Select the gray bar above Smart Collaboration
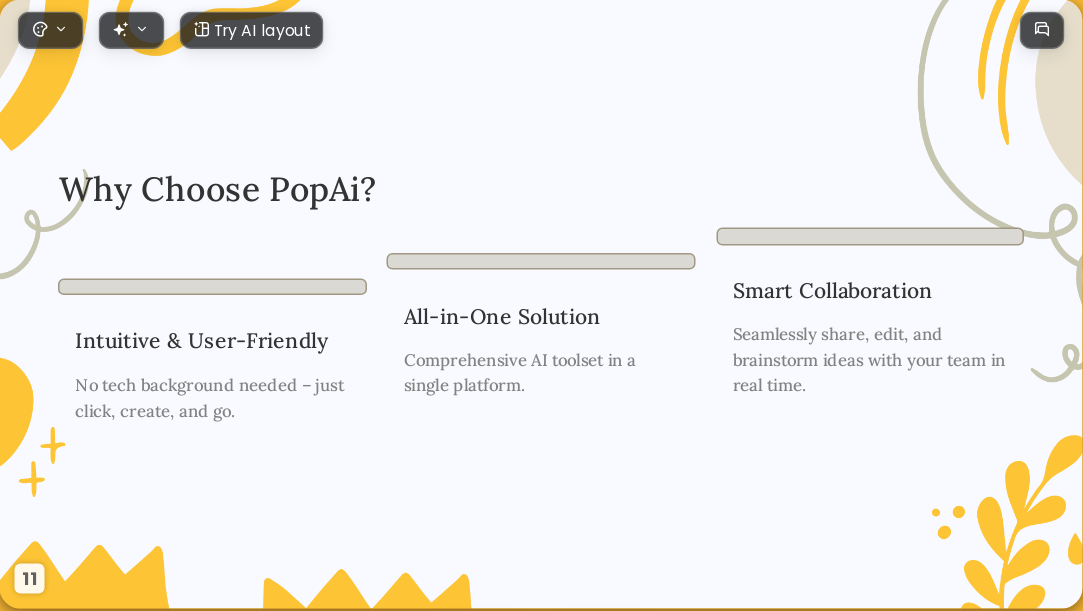The image size is (1083, 611). pos(870,236)
